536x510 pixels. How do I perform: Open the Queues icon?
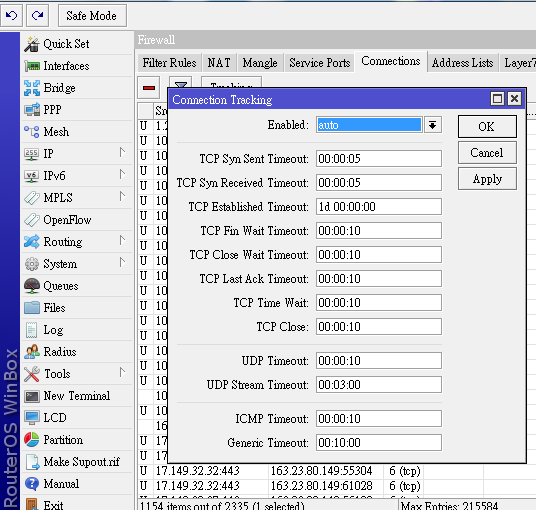[32, 286]
